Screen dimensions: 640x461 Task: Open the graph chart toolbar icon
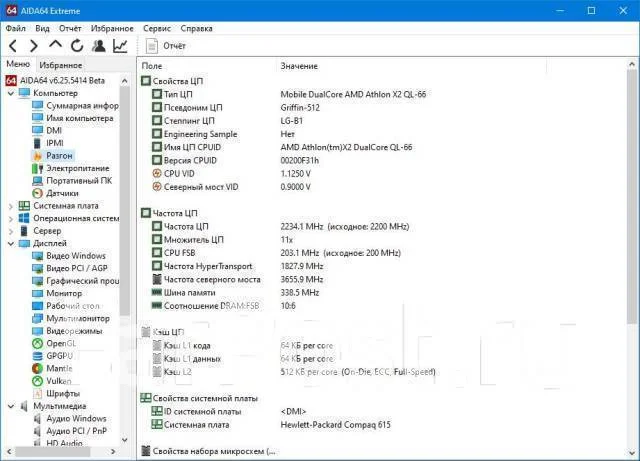click(x=120, y=46)
